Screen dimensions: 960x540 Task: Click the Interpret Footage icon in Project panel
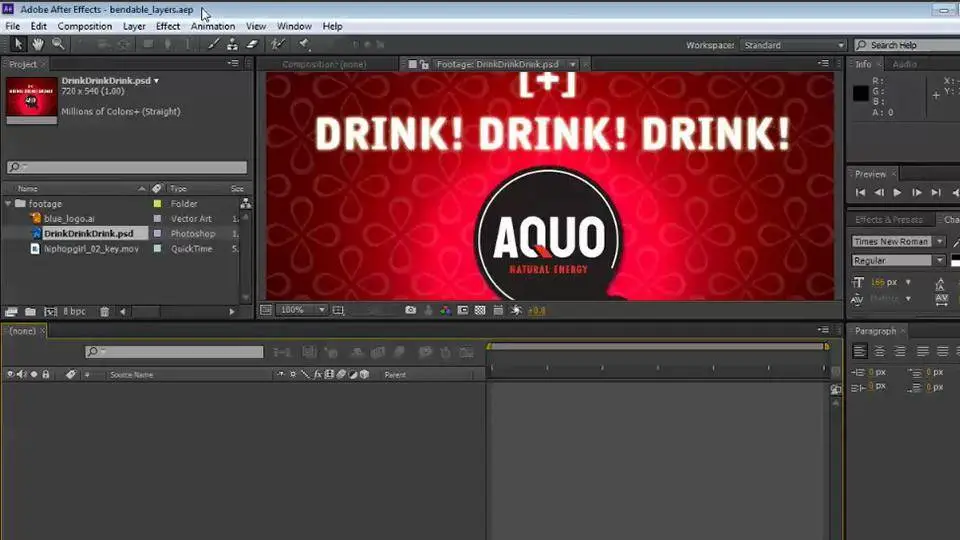pyautogui.click(x=11, y=312)
